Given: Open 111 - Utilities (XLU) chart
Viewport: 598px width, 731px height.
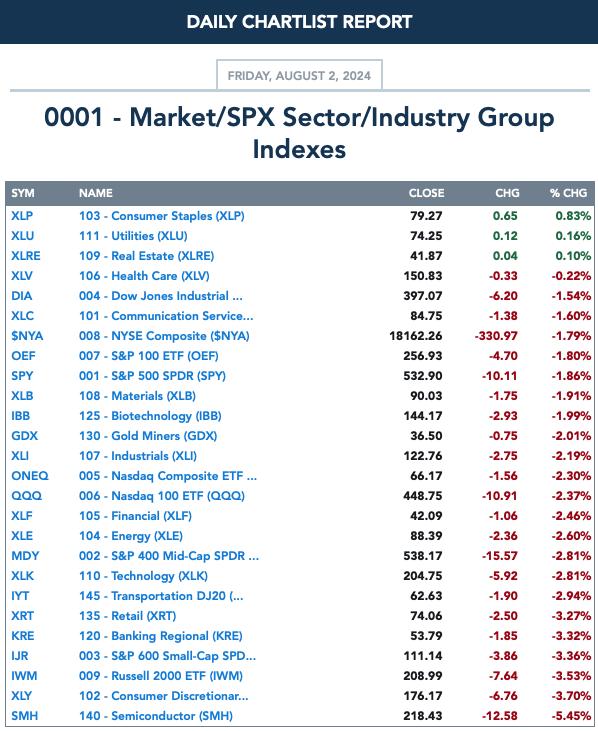Looking at the screenshot, I should point(133,236).
